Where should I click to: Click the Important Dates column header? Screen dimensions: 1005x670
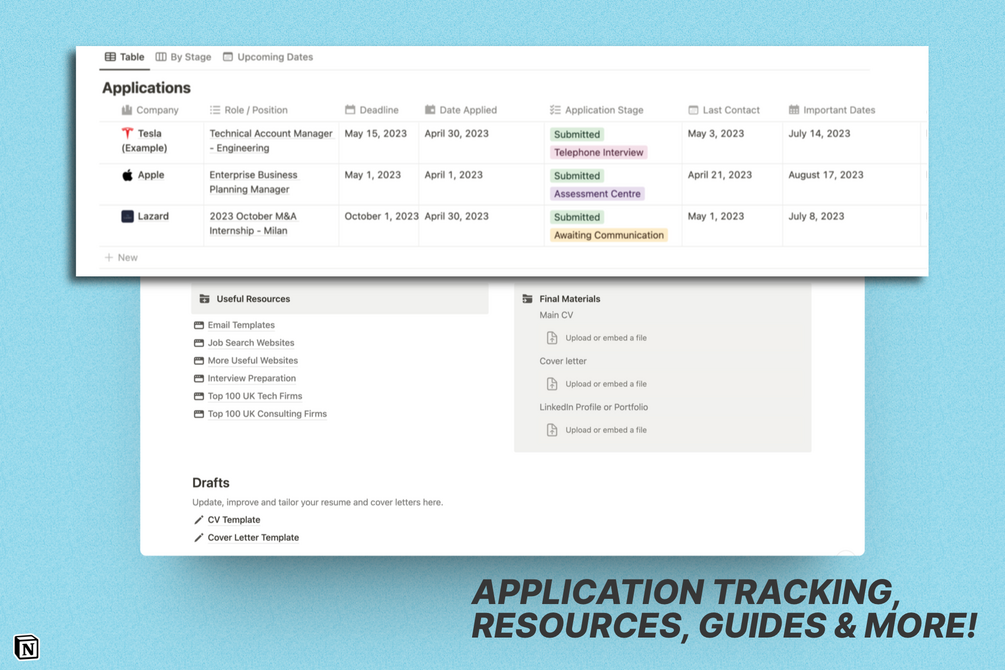[832, 110]
